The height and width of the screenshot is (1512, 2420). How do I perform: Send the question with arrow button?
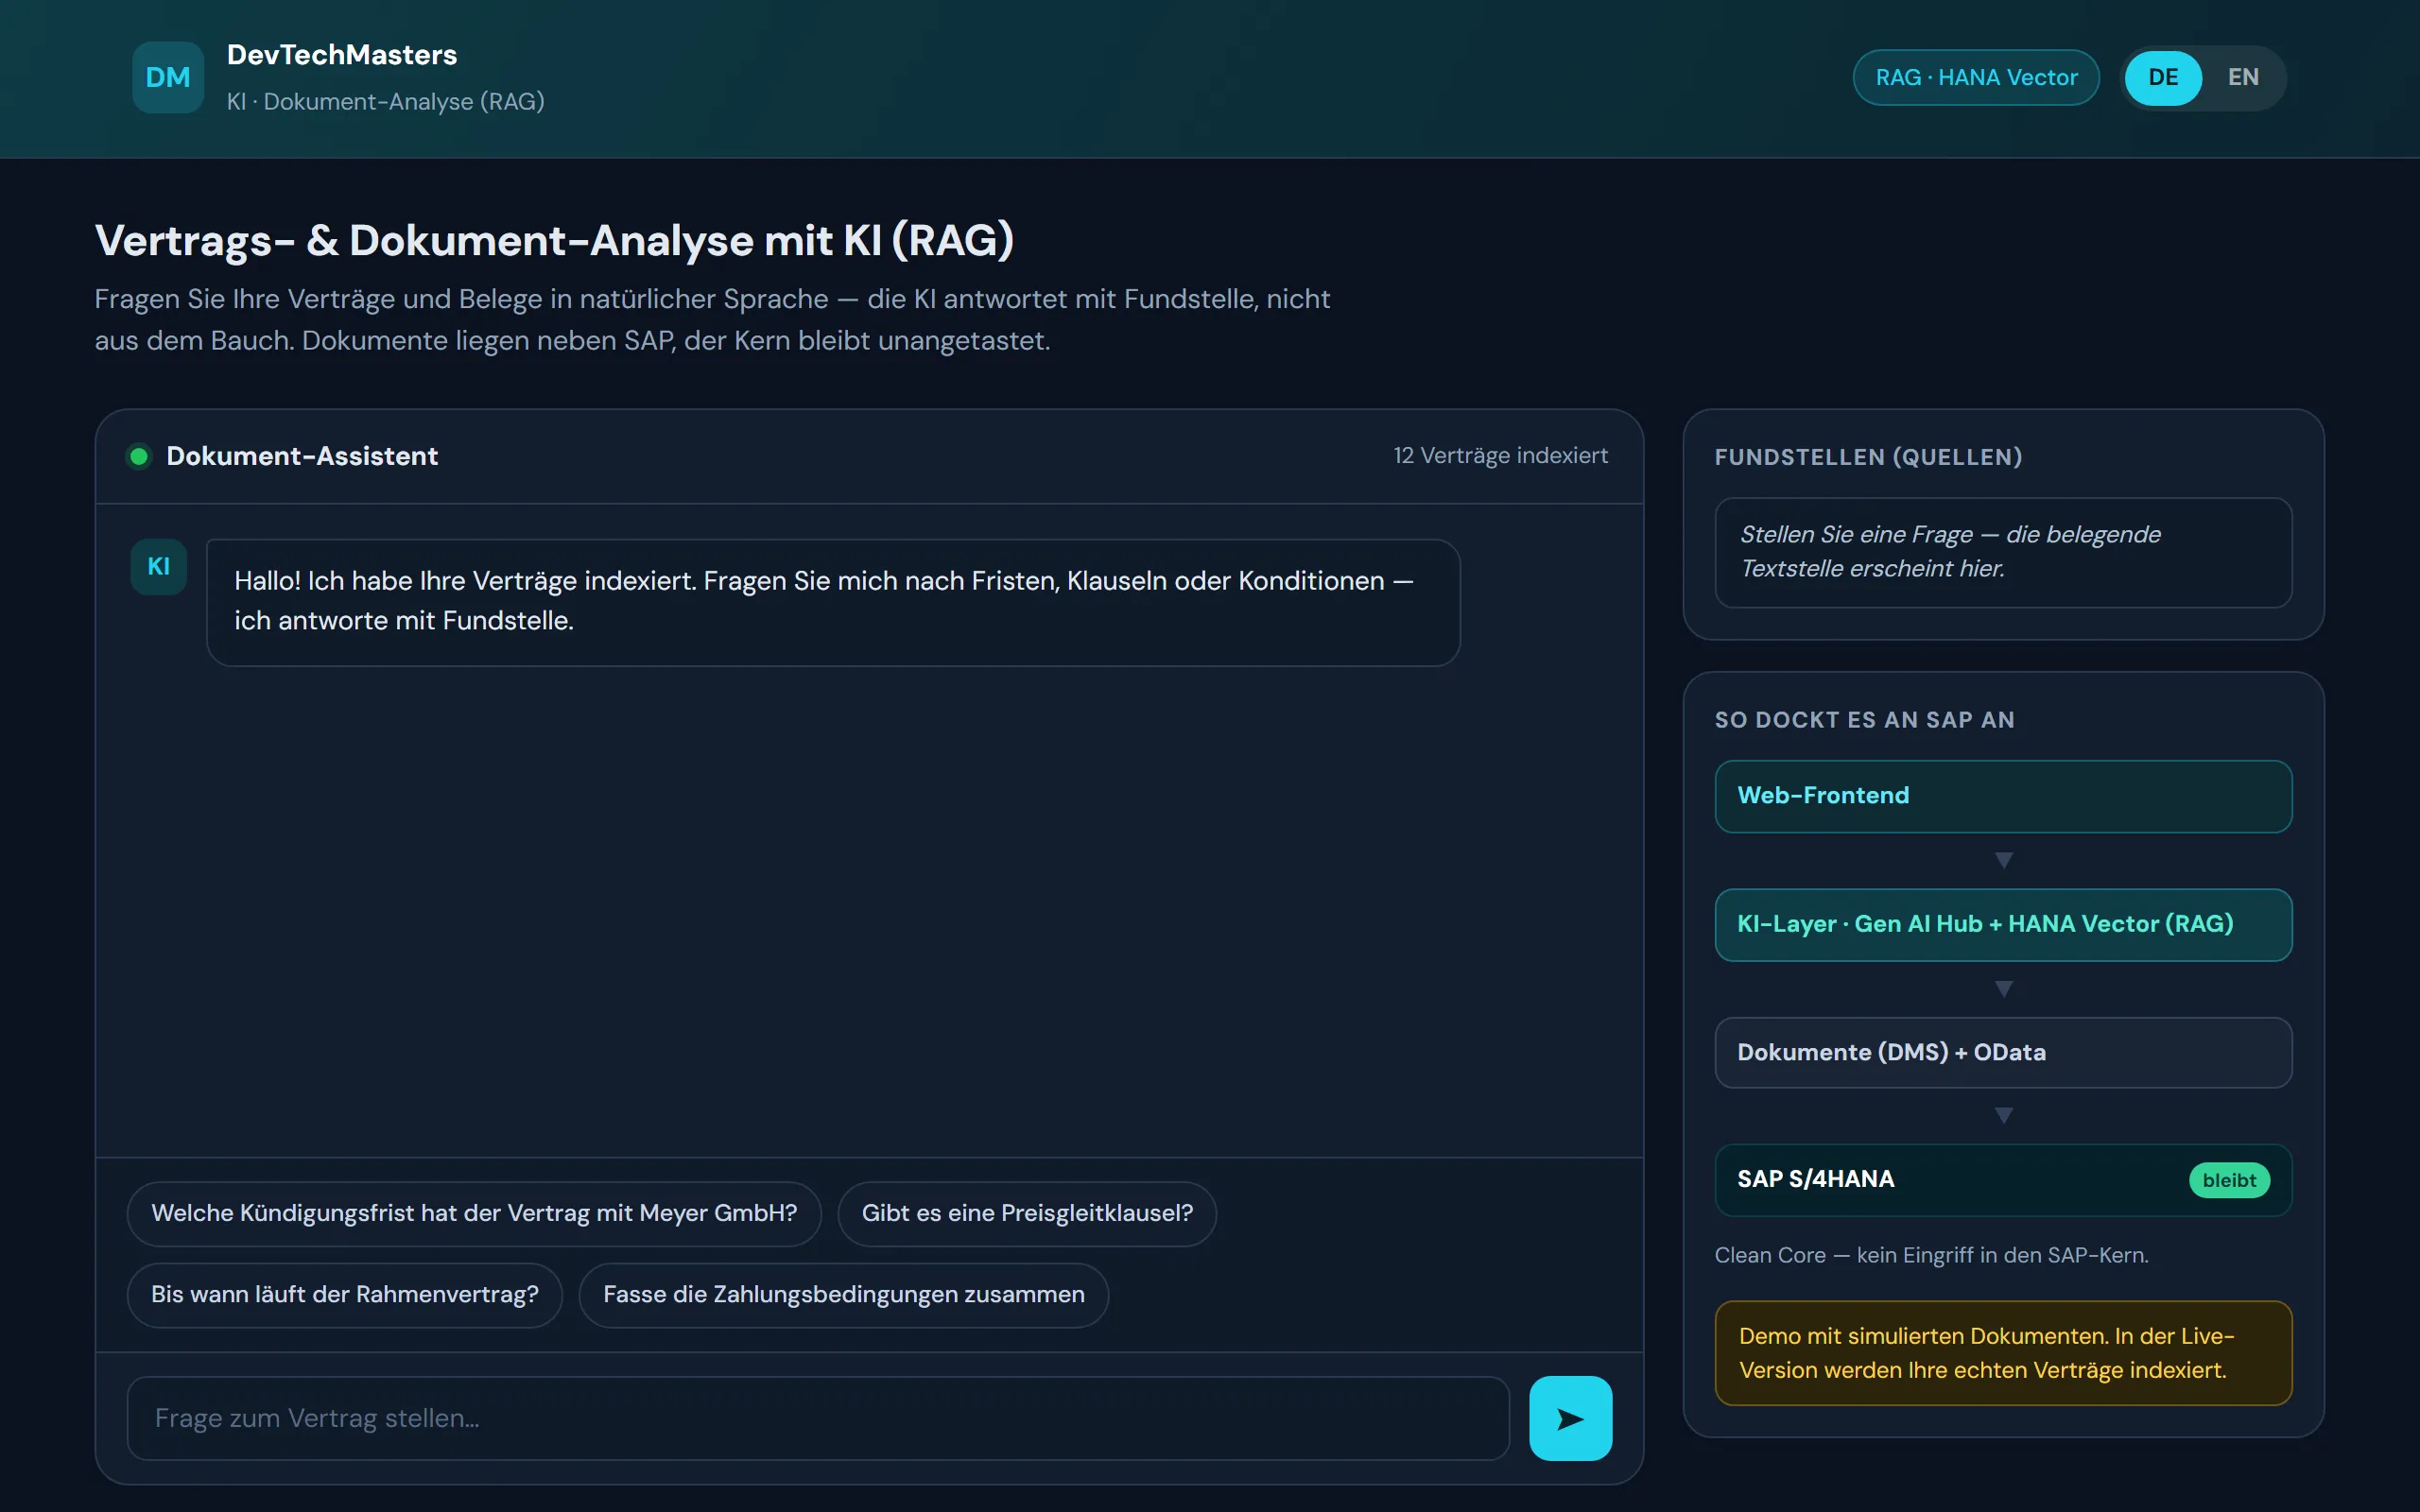click(1570, 1418)
